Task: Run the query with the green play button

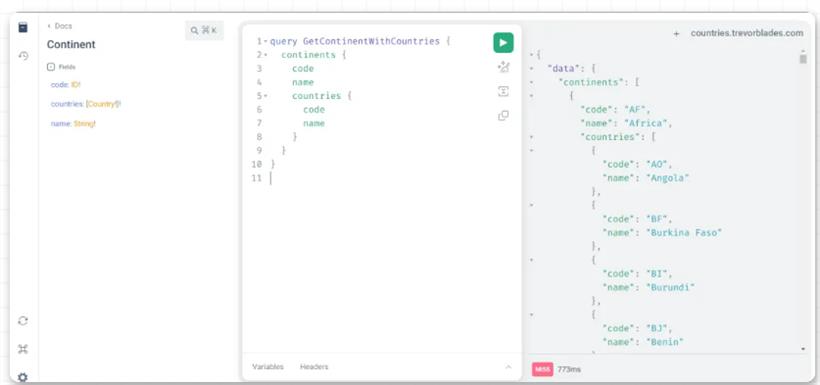Action: [503, 42]
